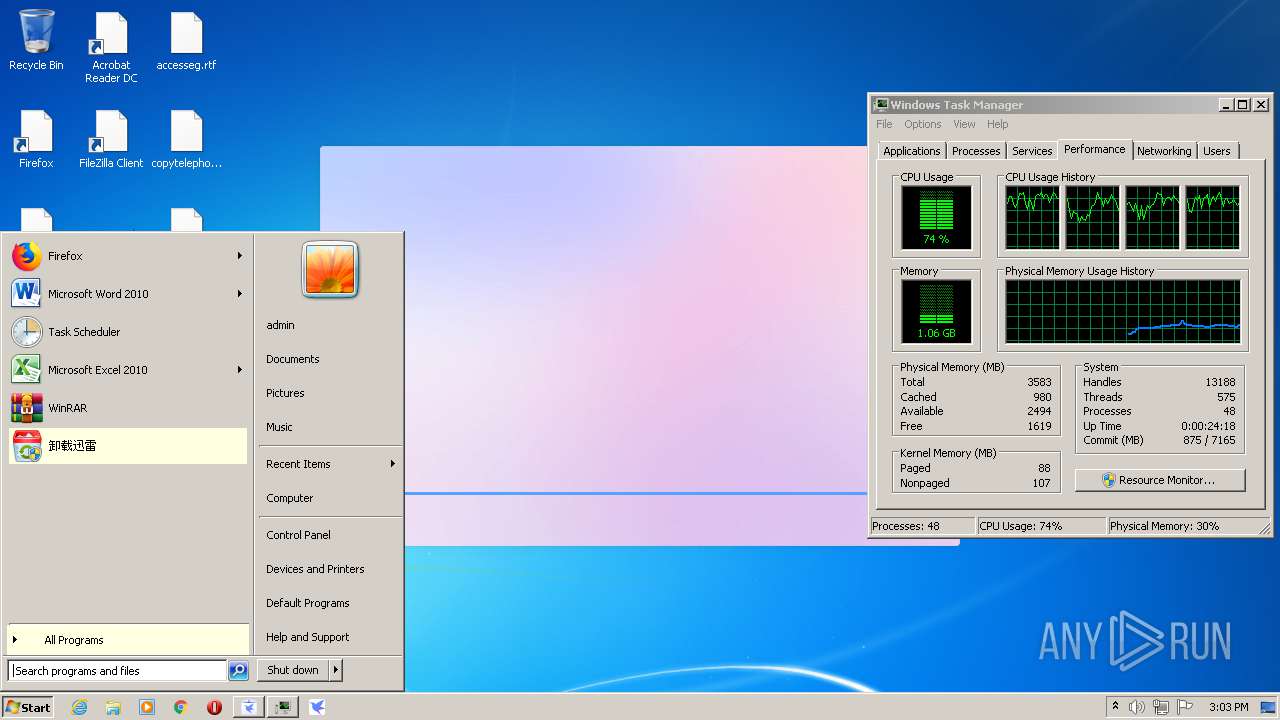
Task: Click the CPU Usage 74% meter
Action: pyautogui.click(x=936, y=217)
